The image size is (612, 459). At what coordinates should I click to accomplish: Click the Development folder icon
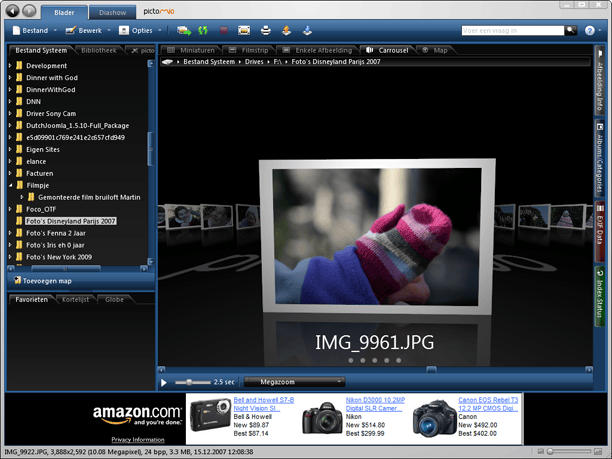[x=19, y=66]
